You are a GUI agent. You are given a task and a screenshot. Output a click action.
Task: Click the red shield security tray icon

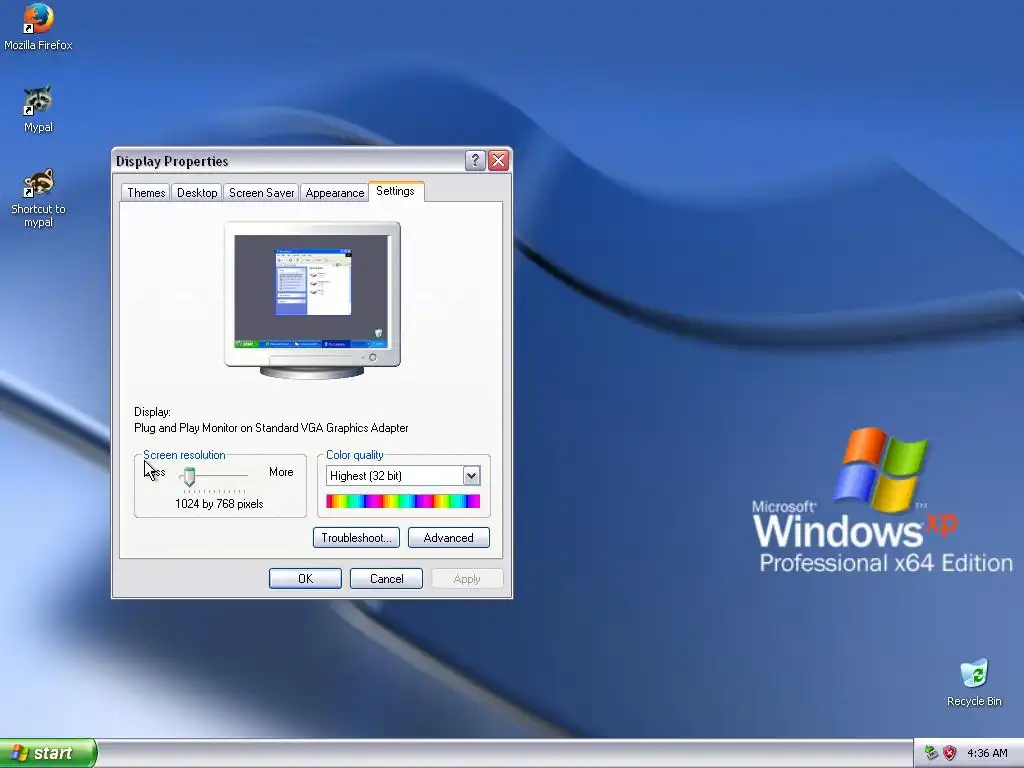coord(950,753)
